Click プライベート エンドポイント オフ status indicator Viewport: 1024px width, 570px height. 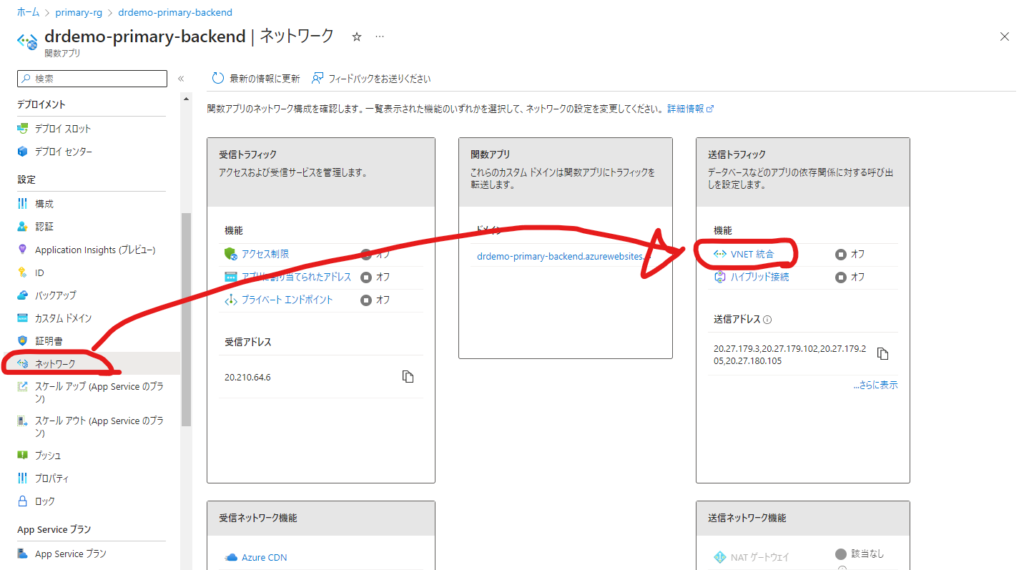point(376,300)
